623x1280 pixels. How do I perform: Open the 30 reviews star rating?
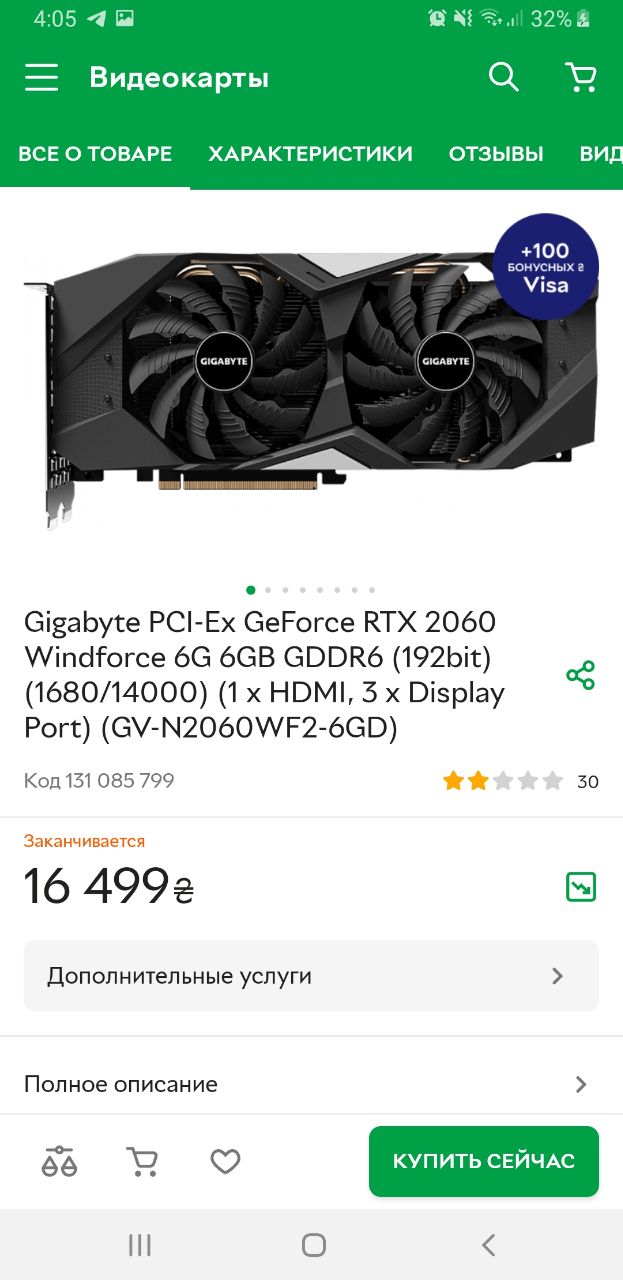[520, 781]
